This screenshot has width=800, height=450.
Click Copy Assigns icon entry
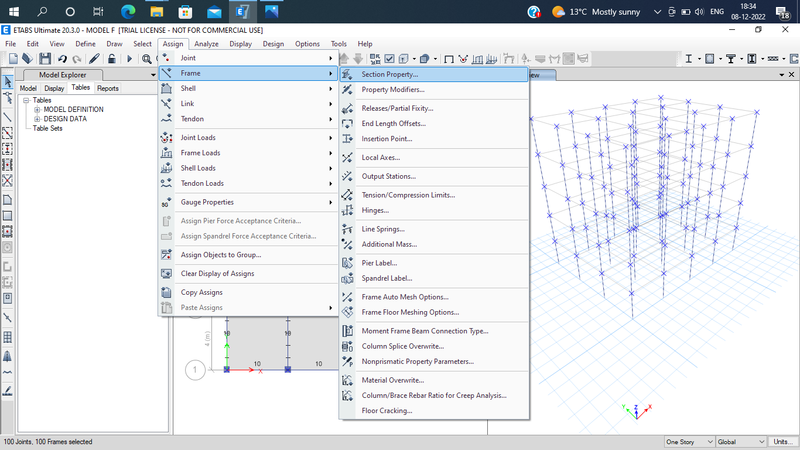point(166,292)
